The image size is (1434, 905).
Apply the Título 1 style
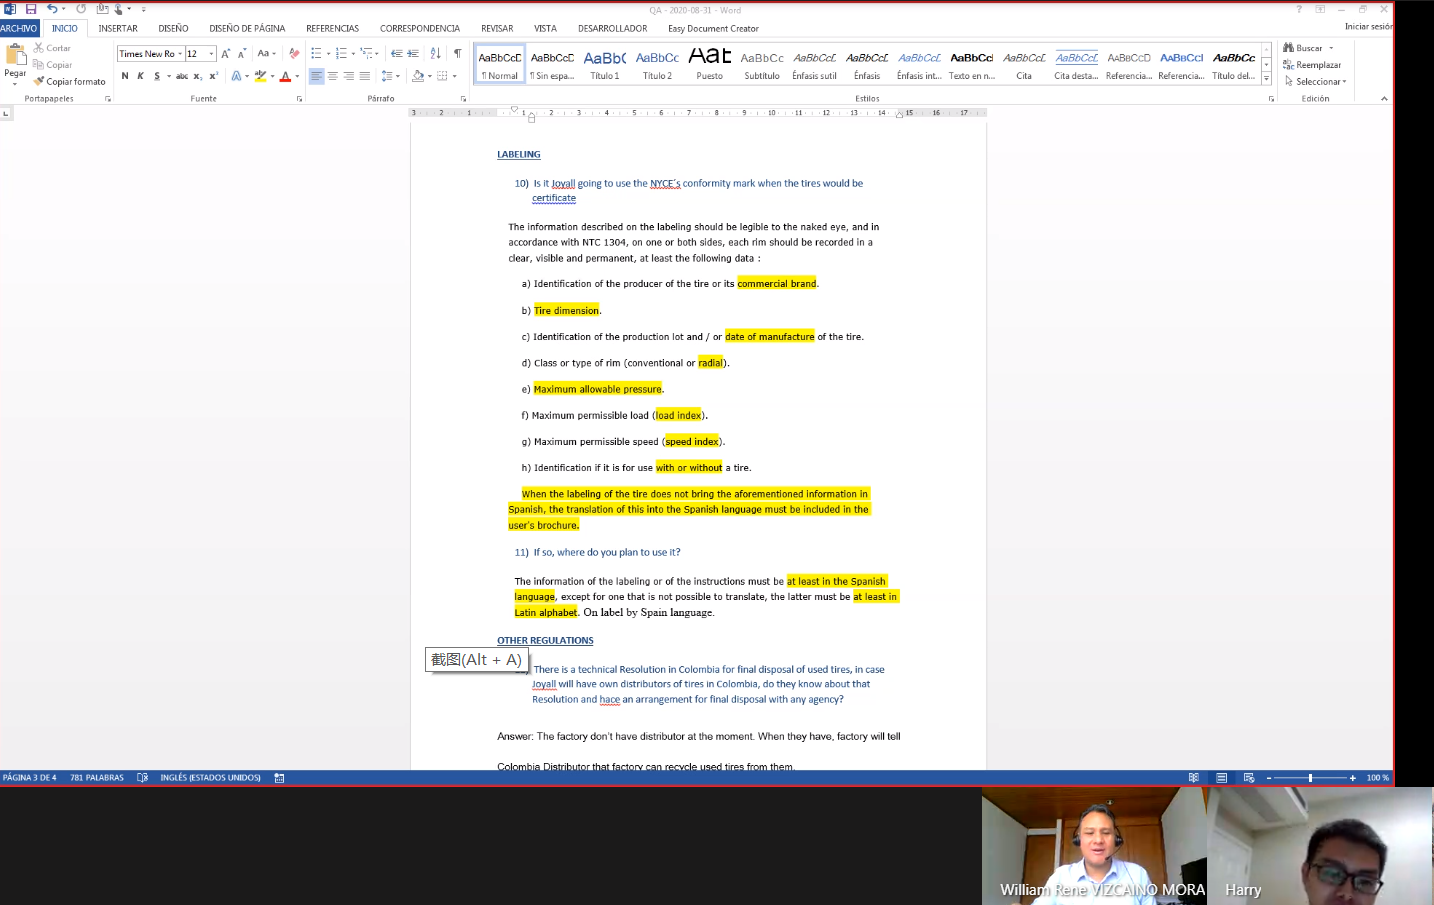pyautogui.click(x=605, y=65)
